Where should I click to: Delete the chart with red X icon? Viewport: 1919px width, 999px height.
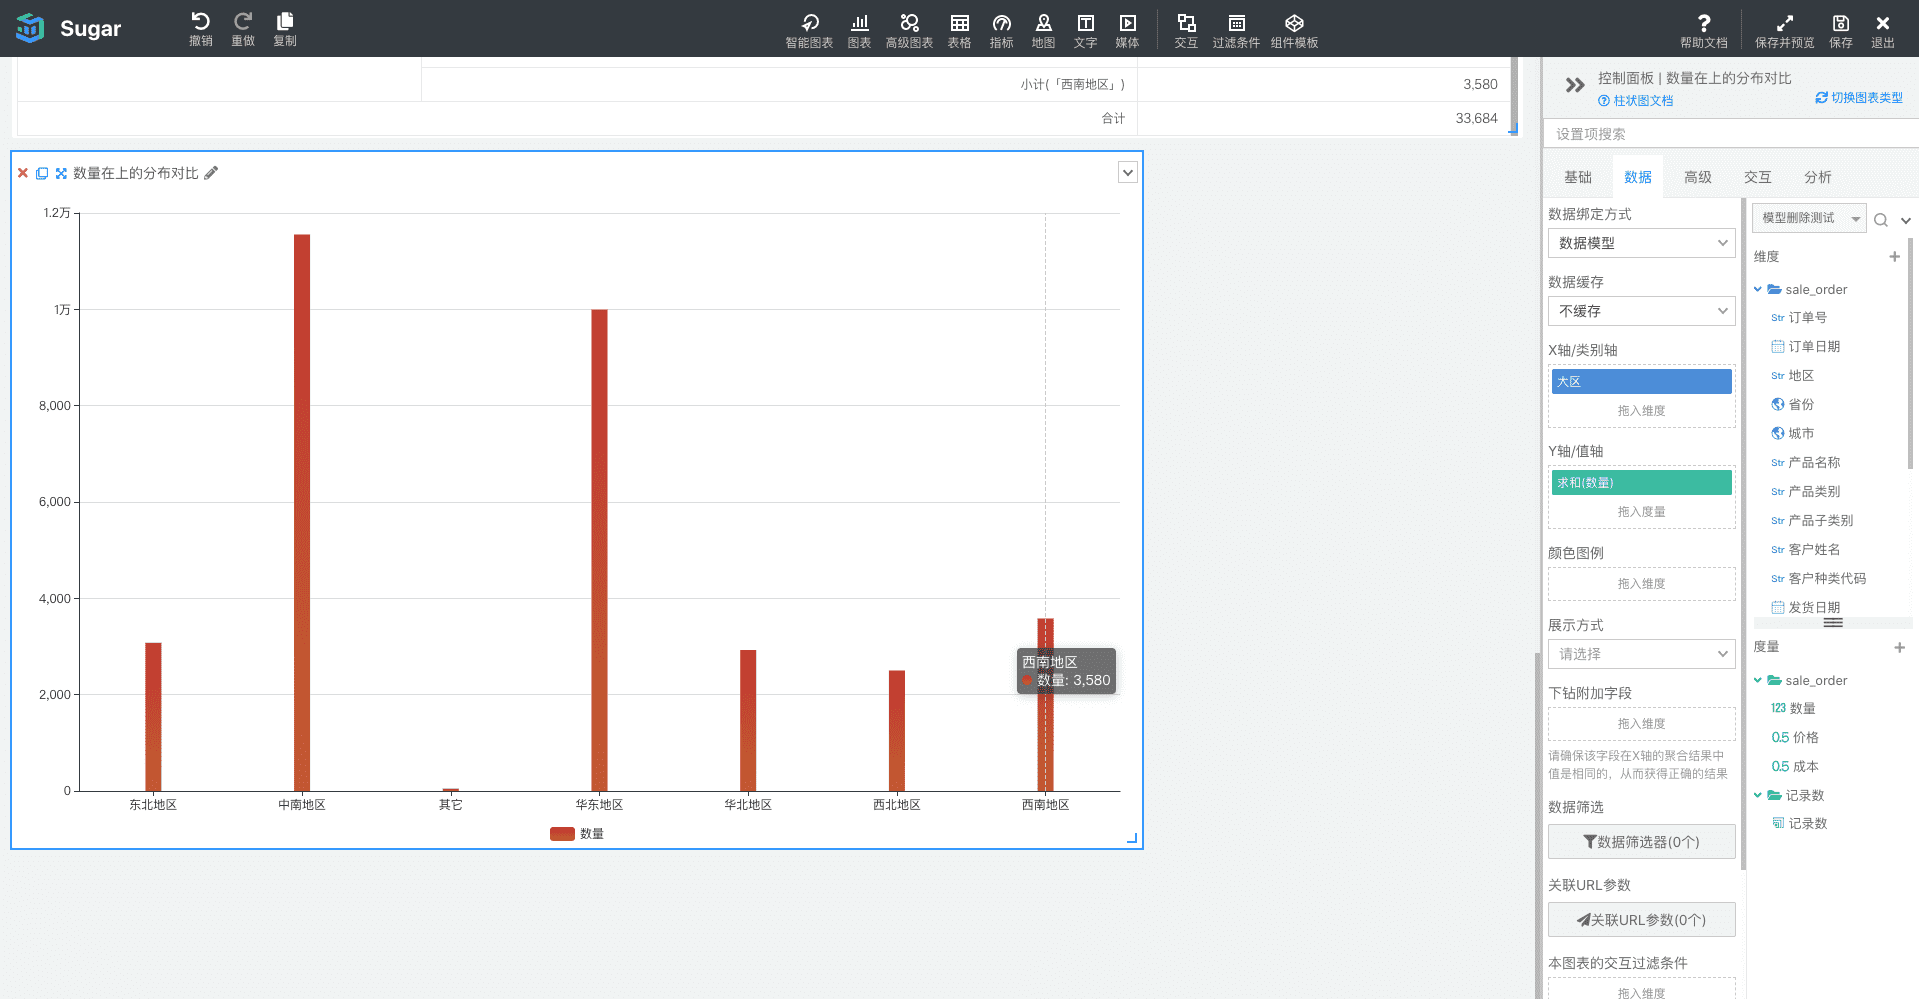click(x=23, y=173)
